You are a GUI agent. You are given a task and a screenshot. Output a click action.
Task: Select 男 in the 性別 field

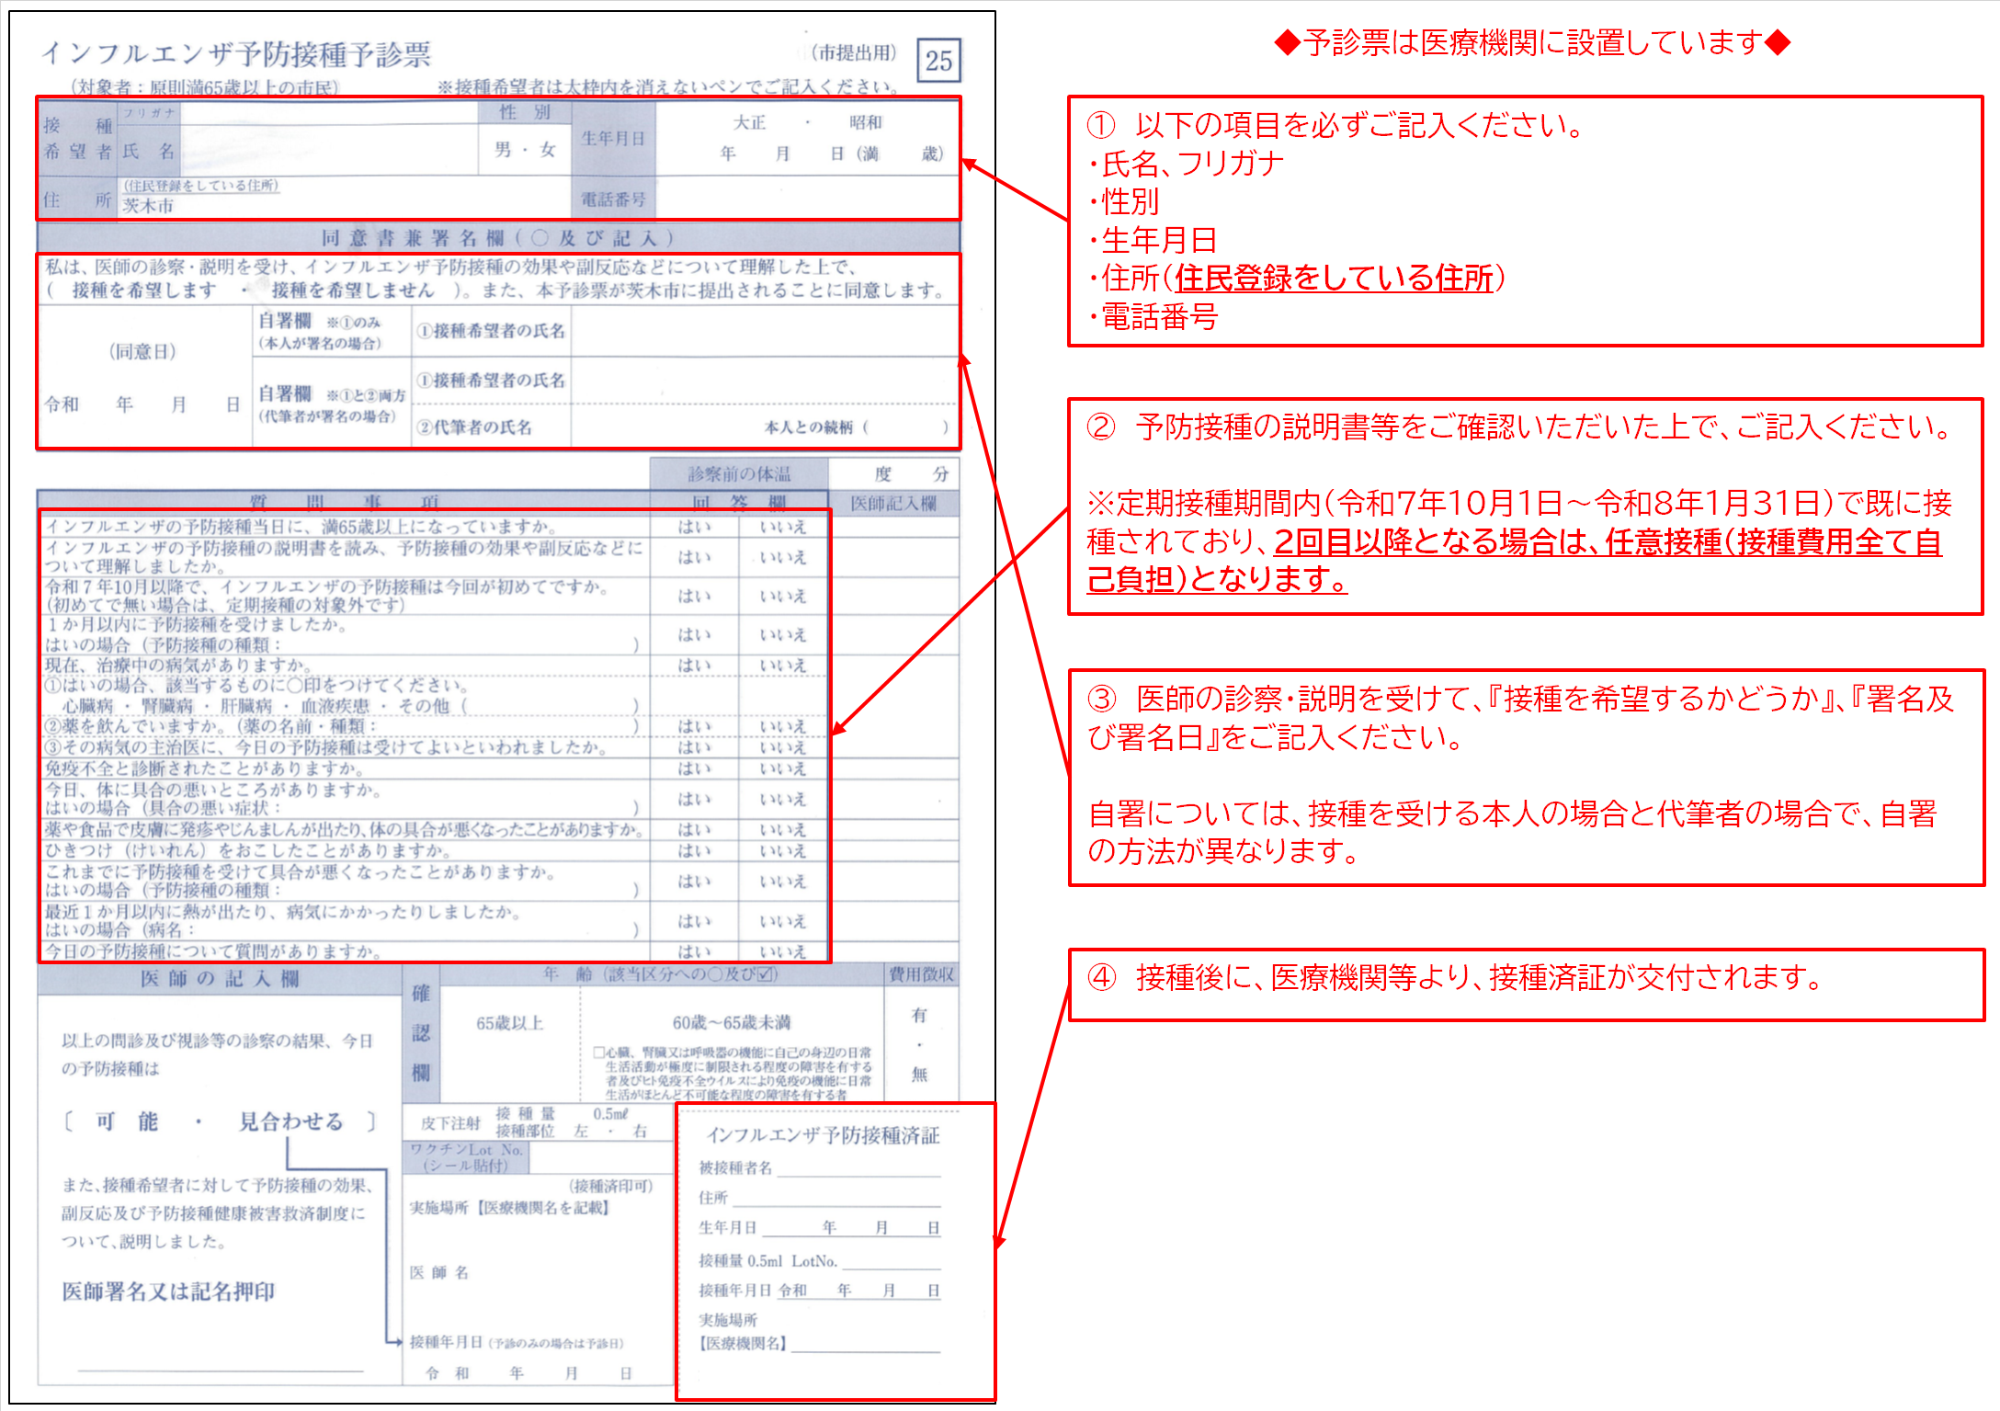coord(503,149)
